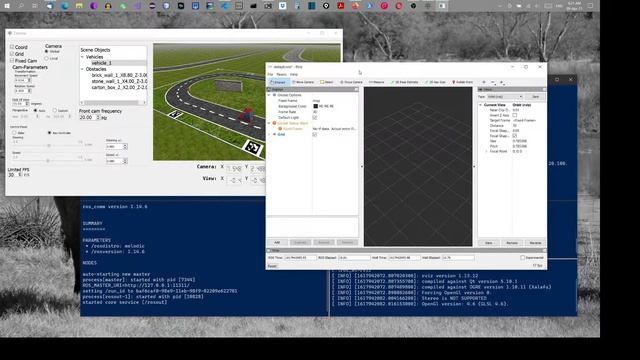
Task: Close the Time panel via its corner icon
Action: coord(544,250)
